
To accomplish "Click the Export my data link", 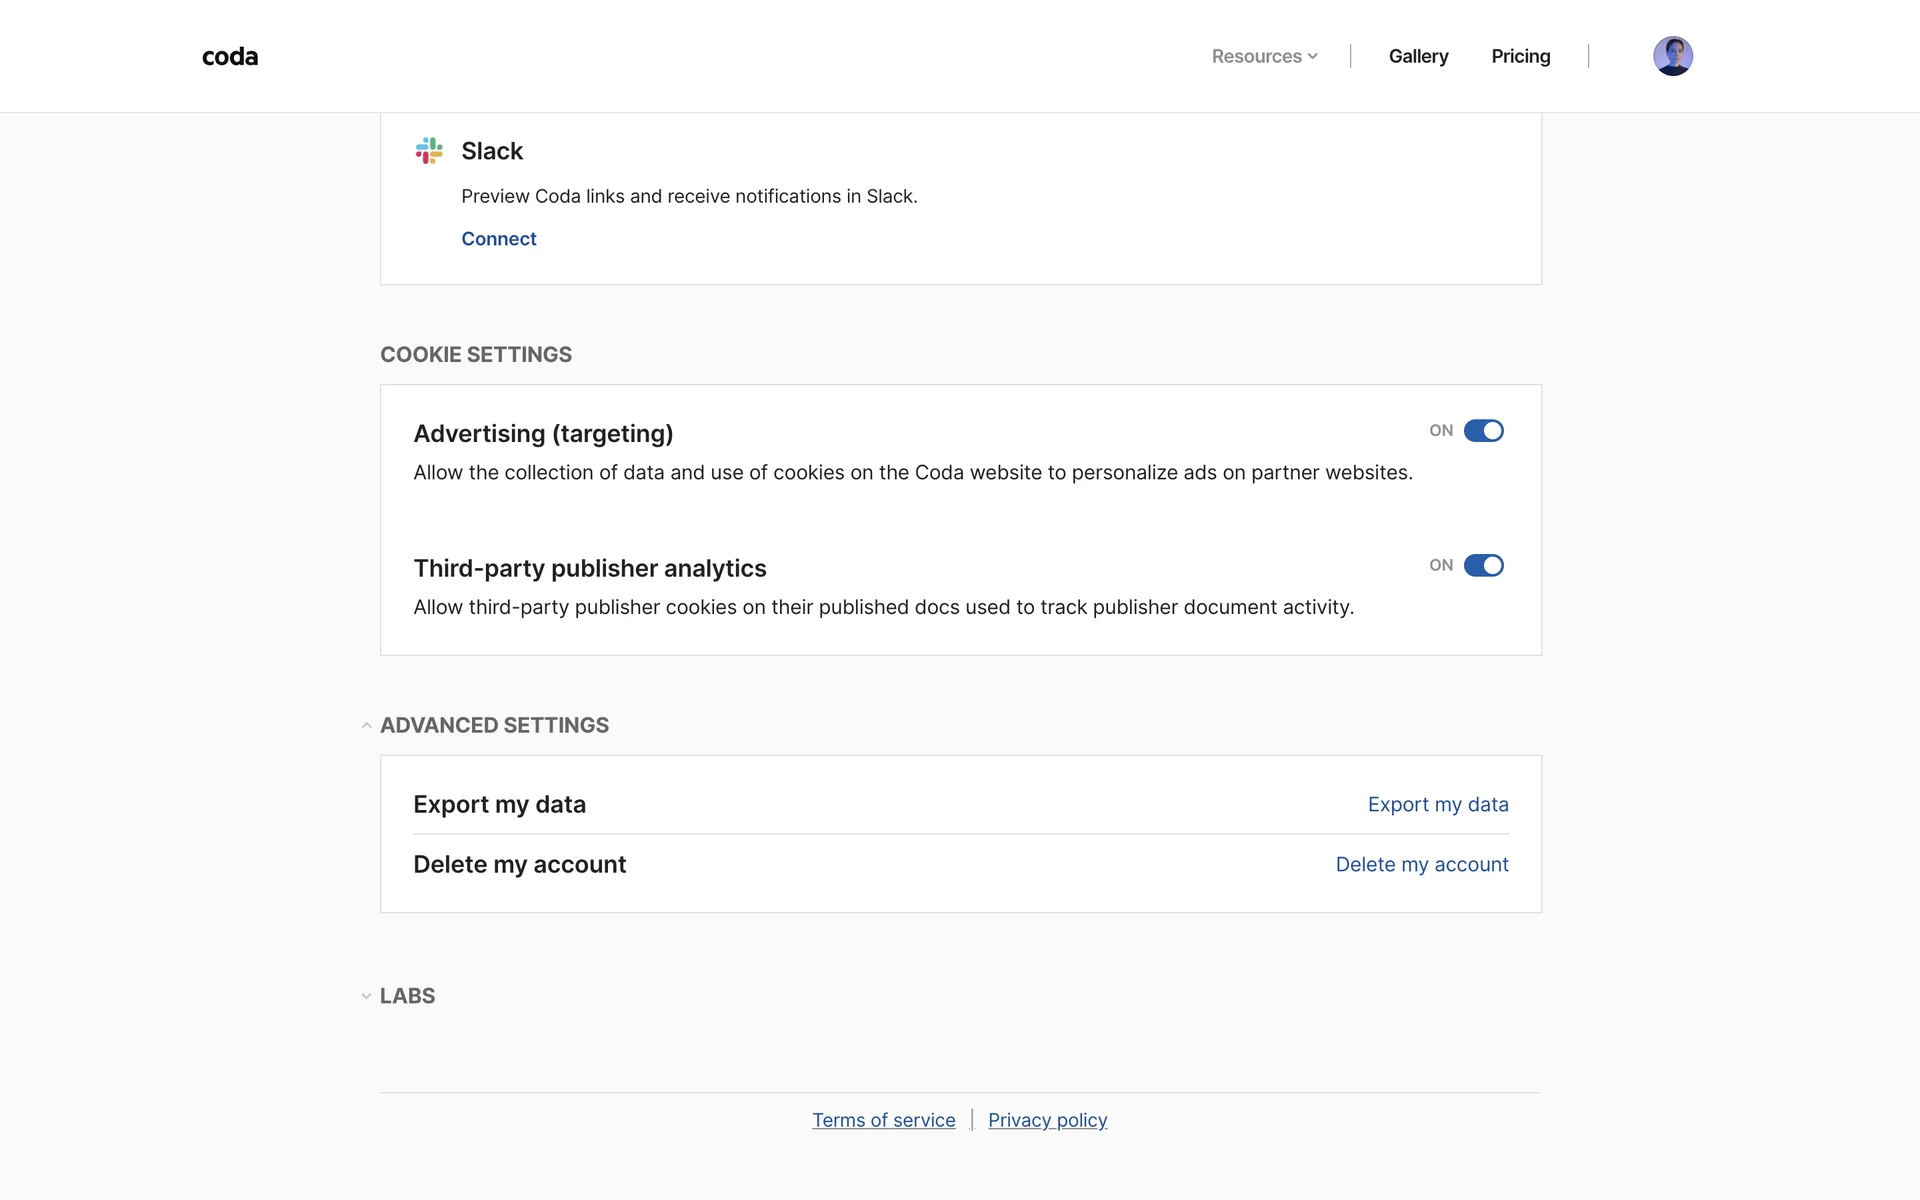I will click(x=1437, y=805).
